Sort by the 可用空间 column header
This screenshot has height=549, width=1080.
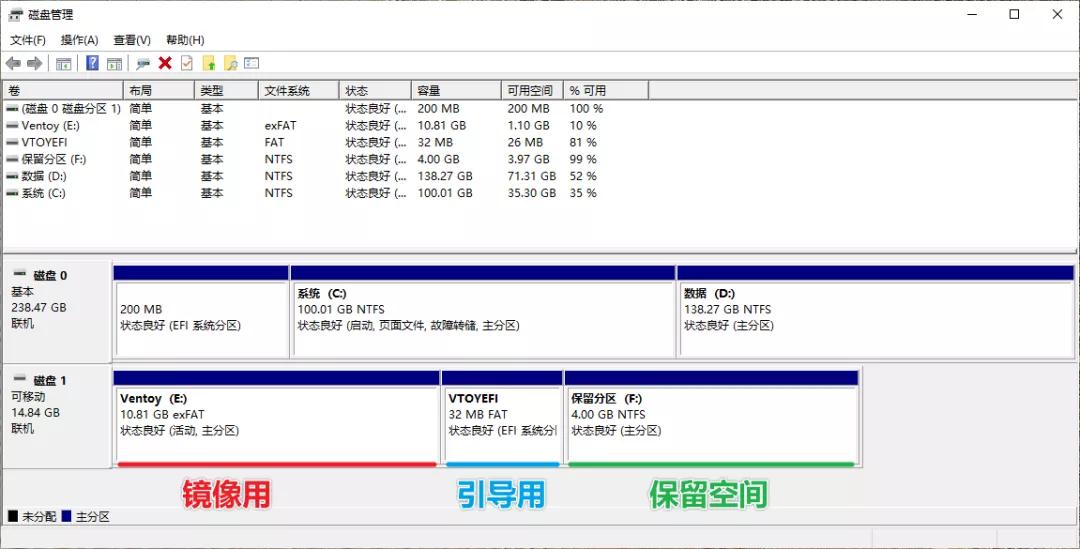click(532, 90)
